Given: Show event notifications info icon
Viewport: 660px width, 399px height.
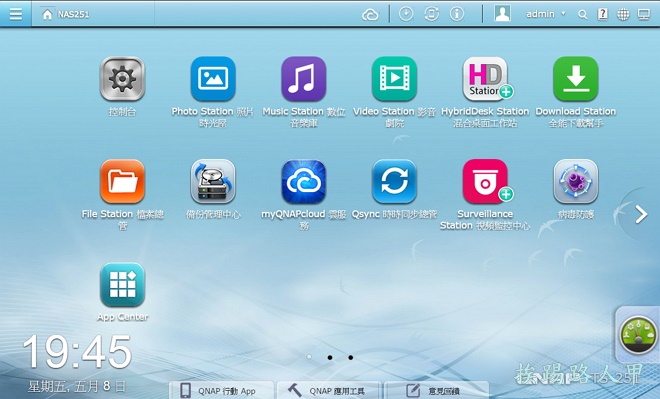Looking at the screenshot, I should click(457, 14).
